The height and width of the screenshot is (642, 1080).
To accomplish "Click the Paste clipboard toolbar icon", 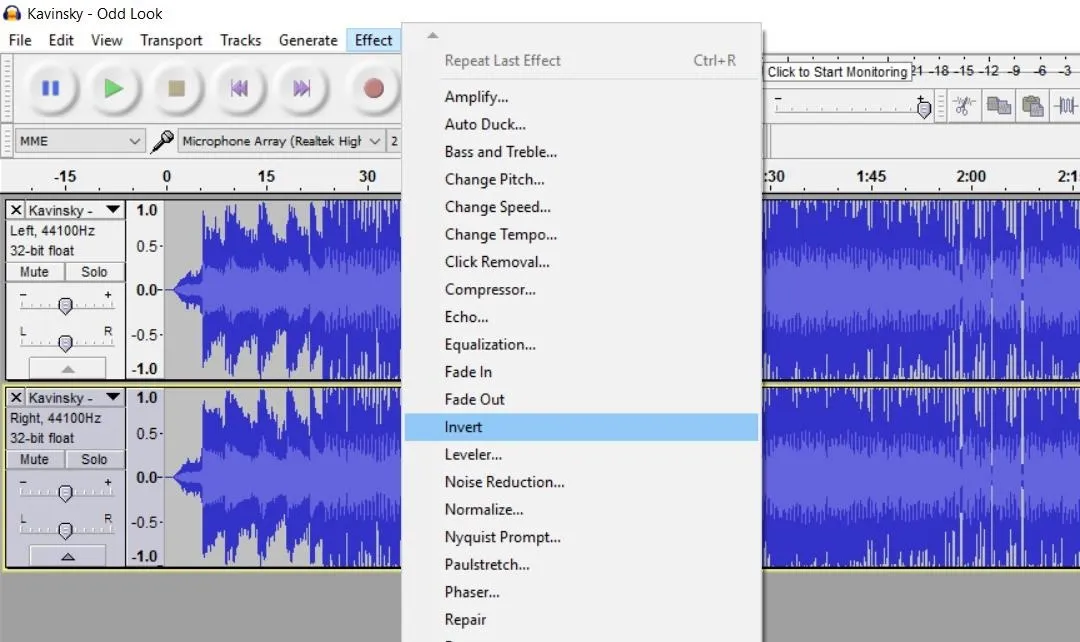I will [x=1032, y=106].
